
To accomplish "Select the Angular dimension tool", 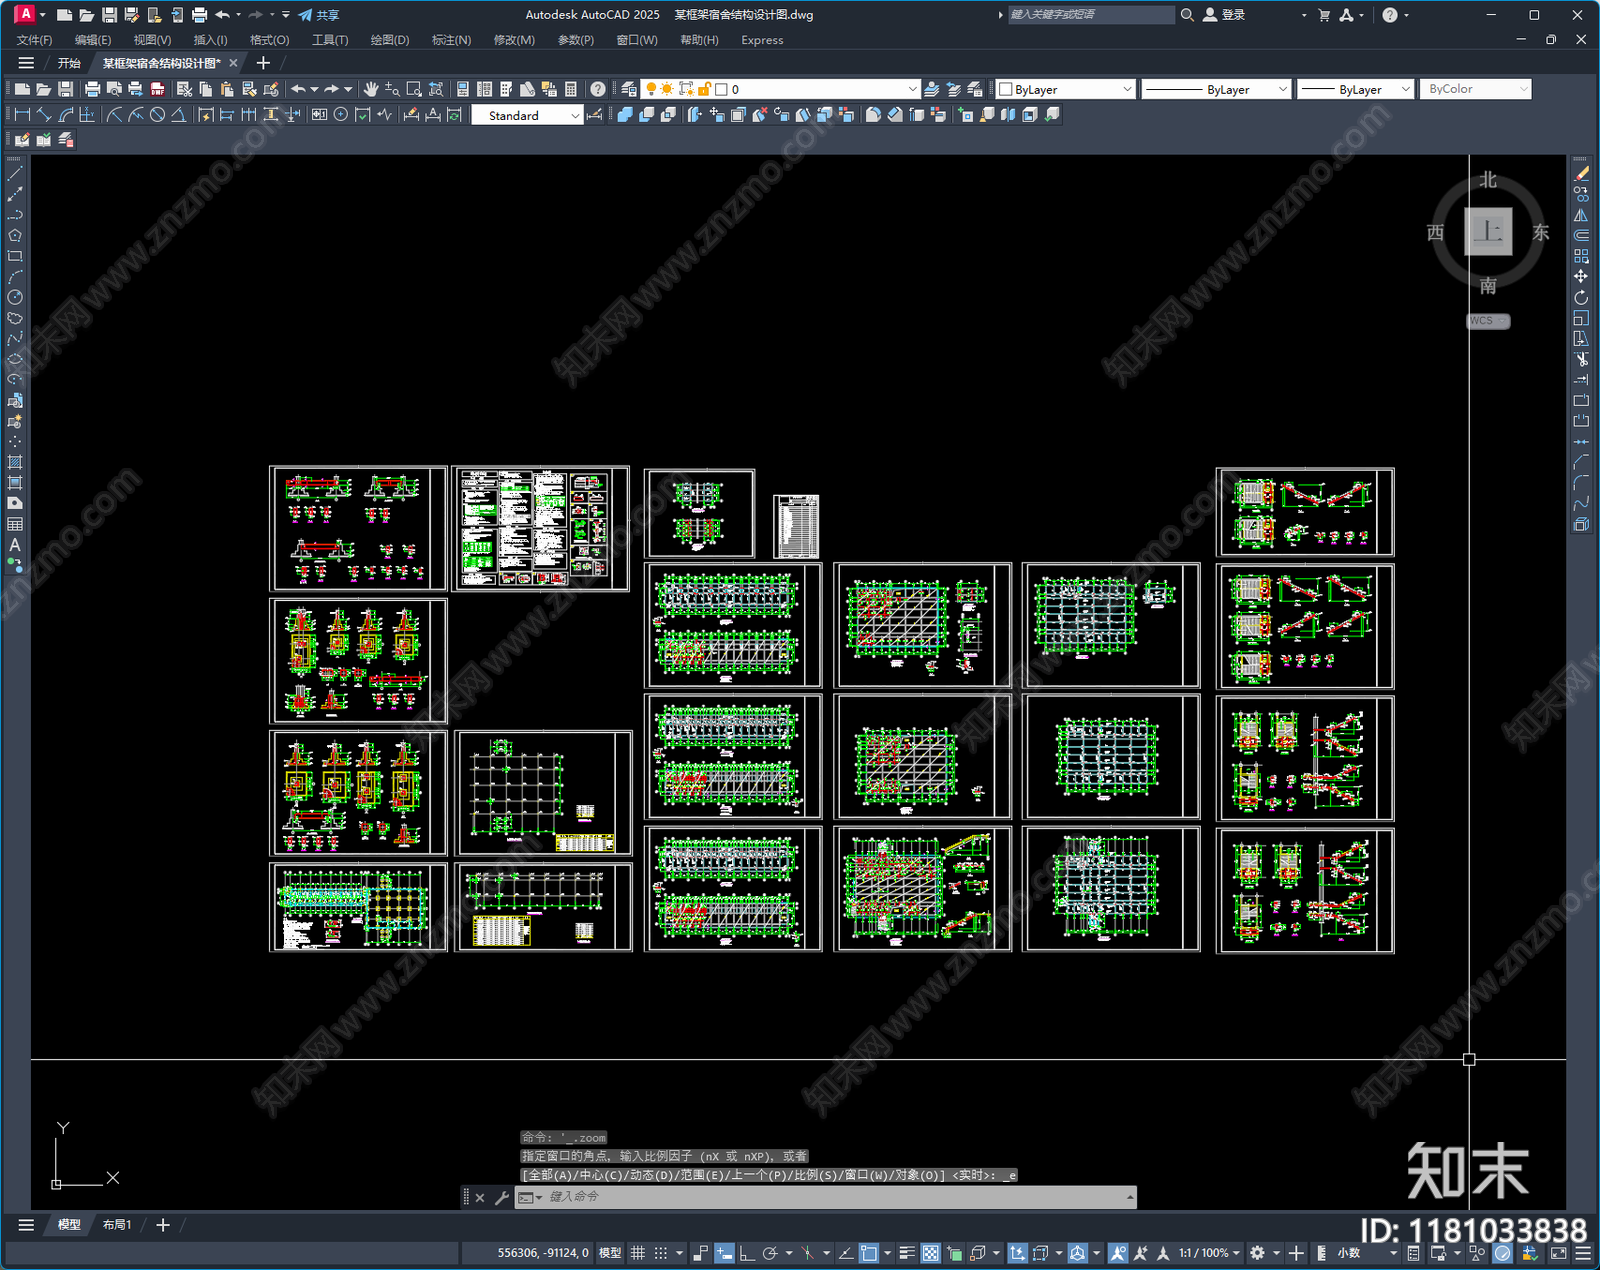I will [178, 115].
